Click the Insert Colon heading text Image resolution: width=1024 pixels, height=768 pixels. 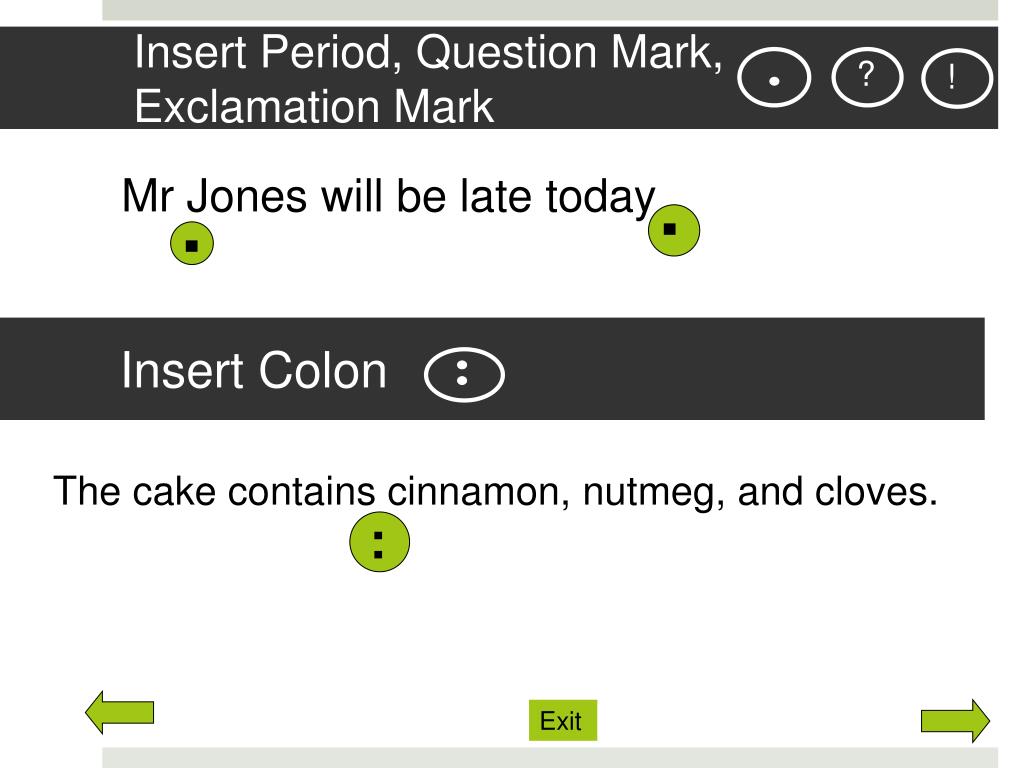[x=254, y=370]
